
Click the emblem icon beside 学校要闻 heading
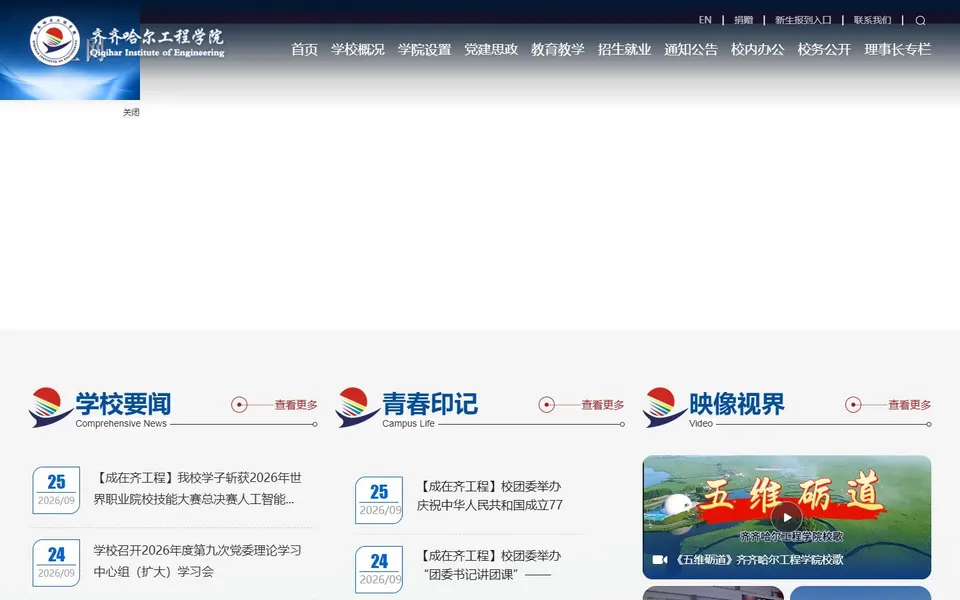click(x=50, y=407)
